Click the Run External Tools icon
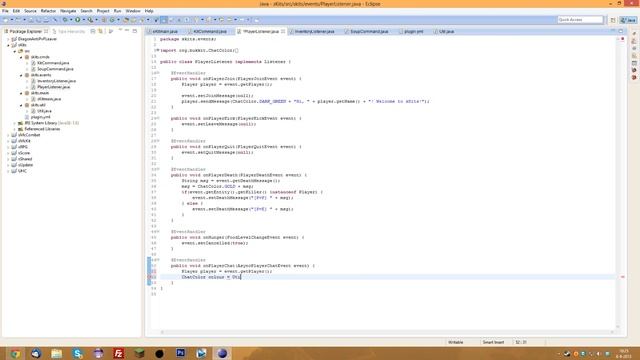This screenshot has width=640, height=360. [90, 20]
